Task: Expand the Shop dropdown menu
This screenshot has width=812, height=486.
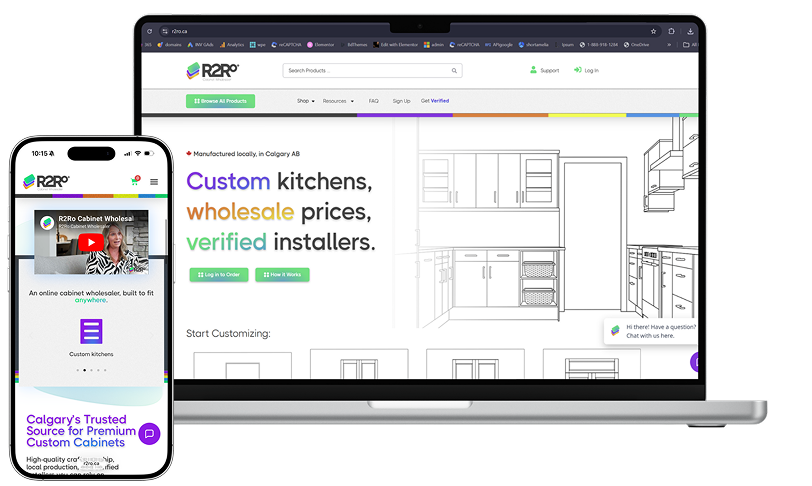Action: [x=306, y=101]
